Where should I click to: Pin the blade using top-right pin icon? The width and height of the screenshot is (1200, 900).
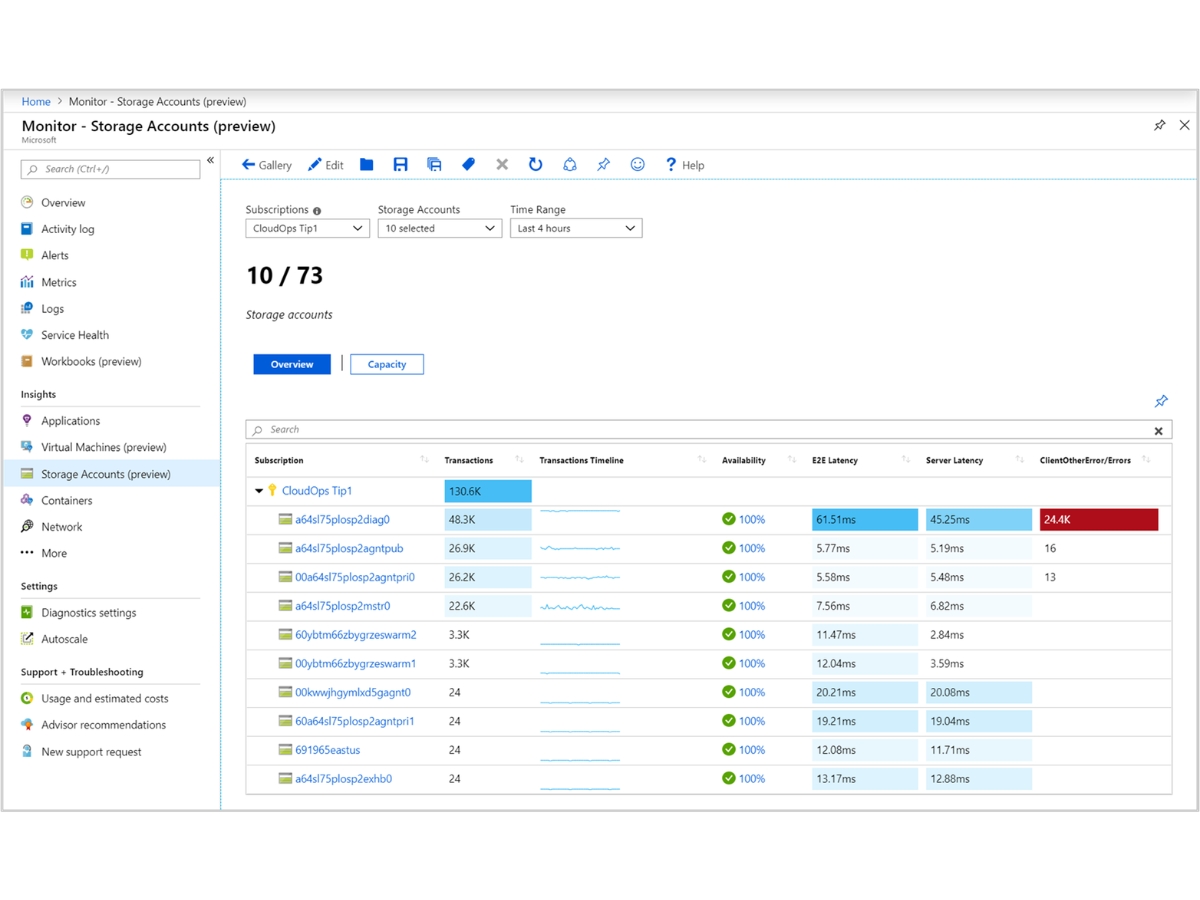[1160, 126]
